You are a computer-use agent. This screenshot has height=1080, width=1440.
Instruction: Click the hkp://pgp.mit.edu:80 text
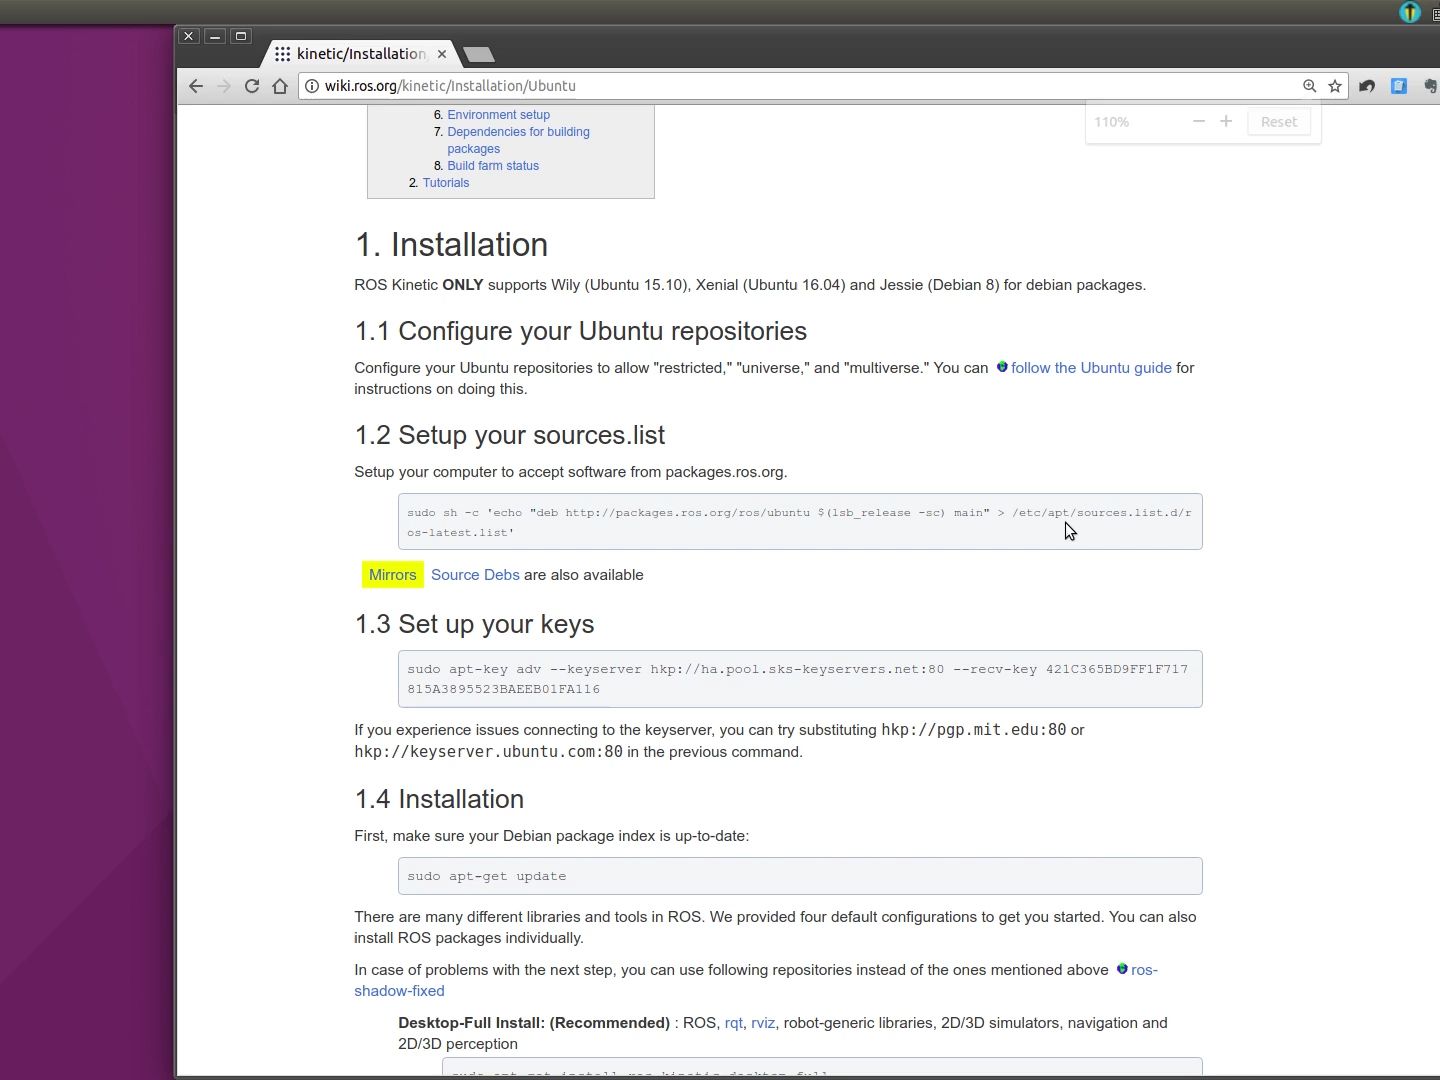point(973,730)
